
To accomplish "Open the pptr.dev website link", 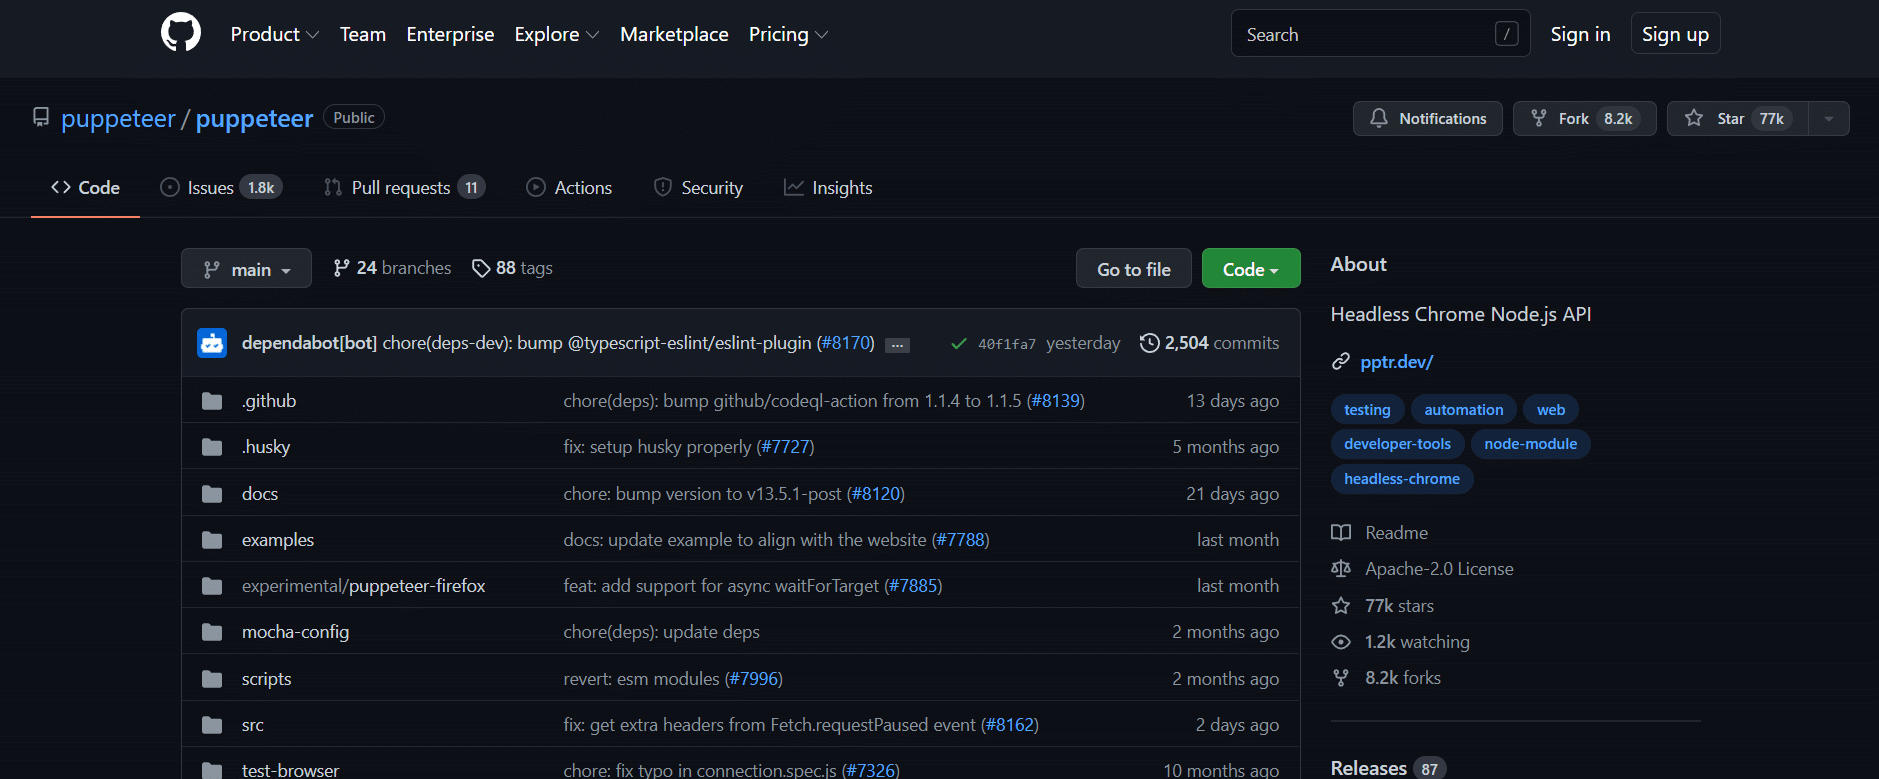I will pos(1396,362).
